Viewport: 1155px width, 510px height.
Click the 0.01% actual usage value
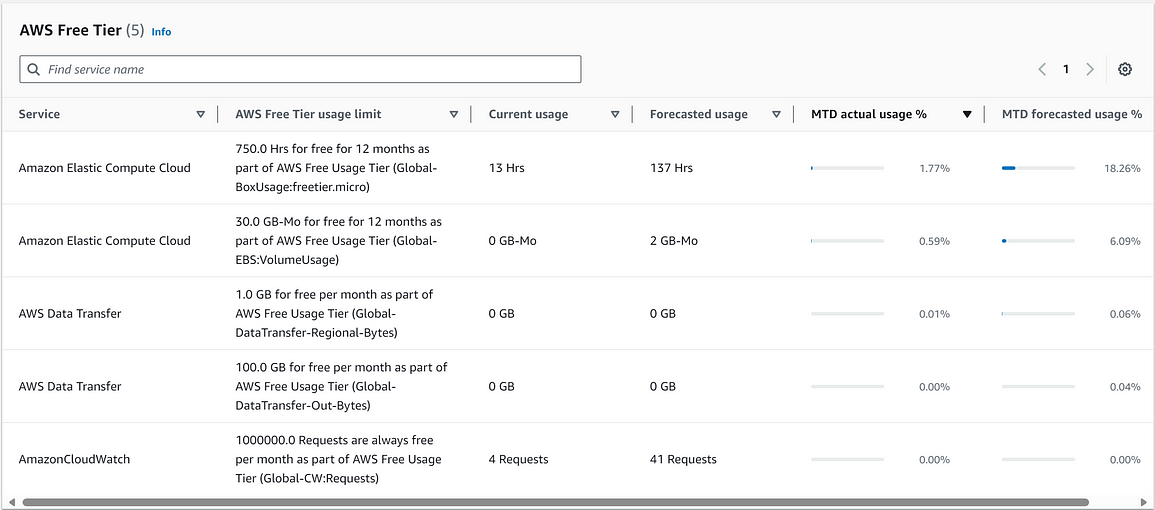[x=935, y=314]
